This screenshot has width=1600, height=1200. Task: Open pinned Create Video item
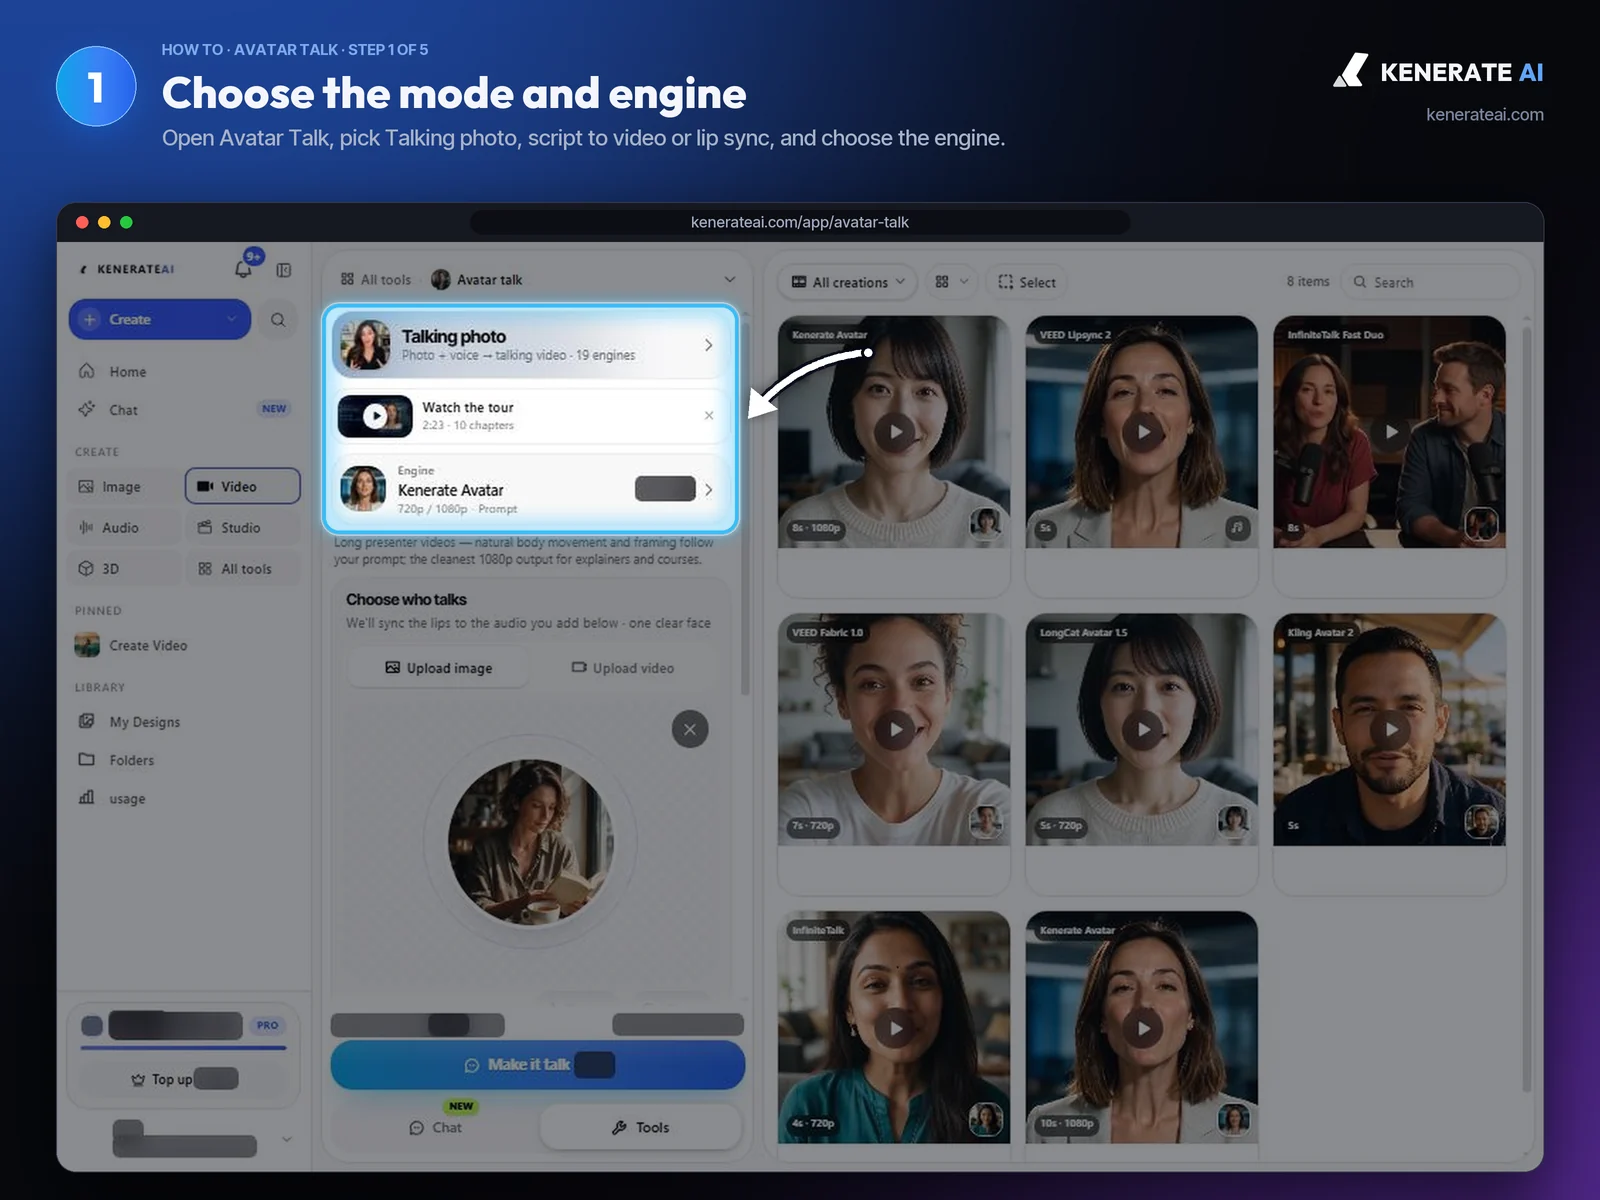[148, 646]
